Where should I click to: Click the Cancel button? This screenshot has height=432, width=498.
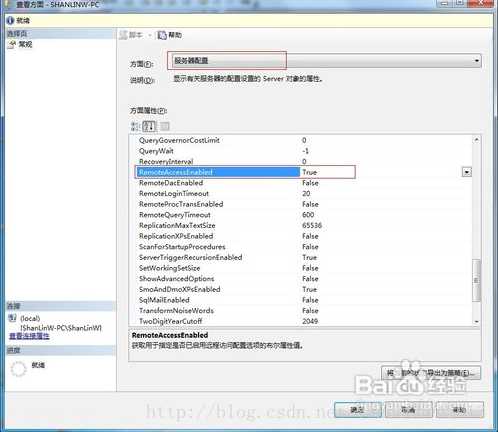tap(409, 409)
